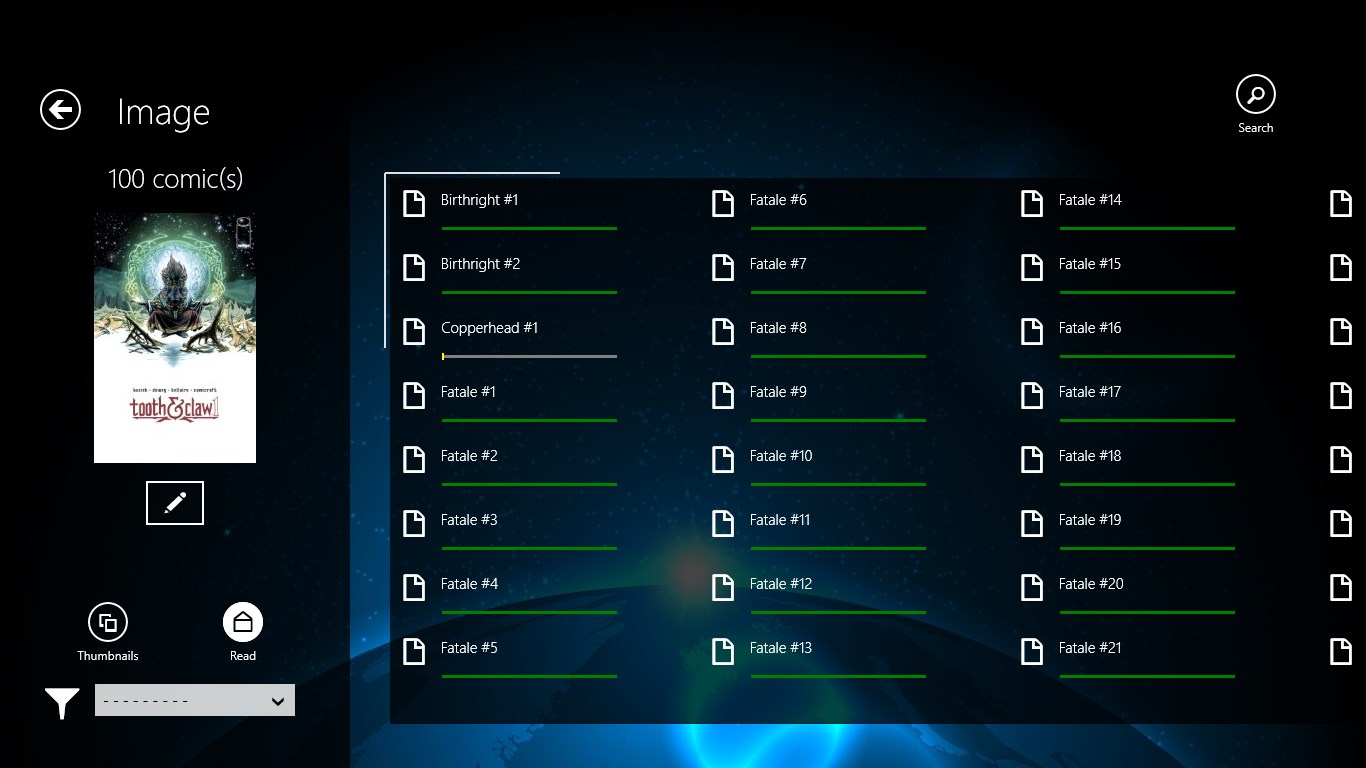The width and height of the screenshot is (1366, 768).
Task: Click the back arrow next to Image
Action: point(59,110)
